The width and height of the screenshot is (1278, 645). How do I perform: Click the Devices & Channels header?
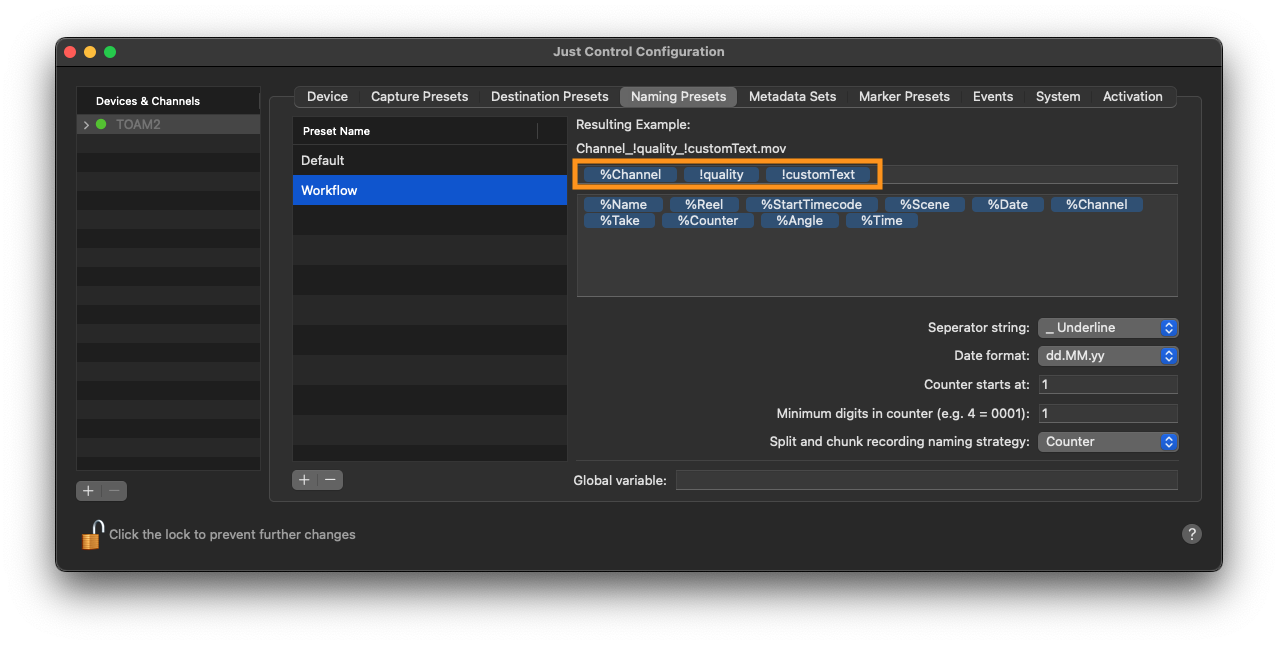tap(168, 101)
